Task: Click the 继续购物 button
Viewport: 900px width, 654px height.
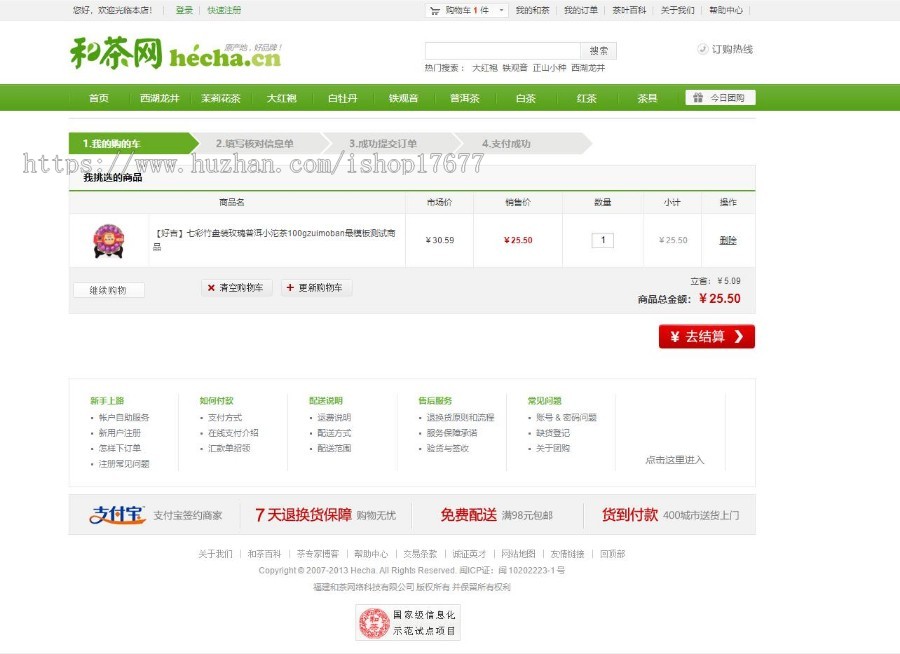Action: tap(108, 290)
